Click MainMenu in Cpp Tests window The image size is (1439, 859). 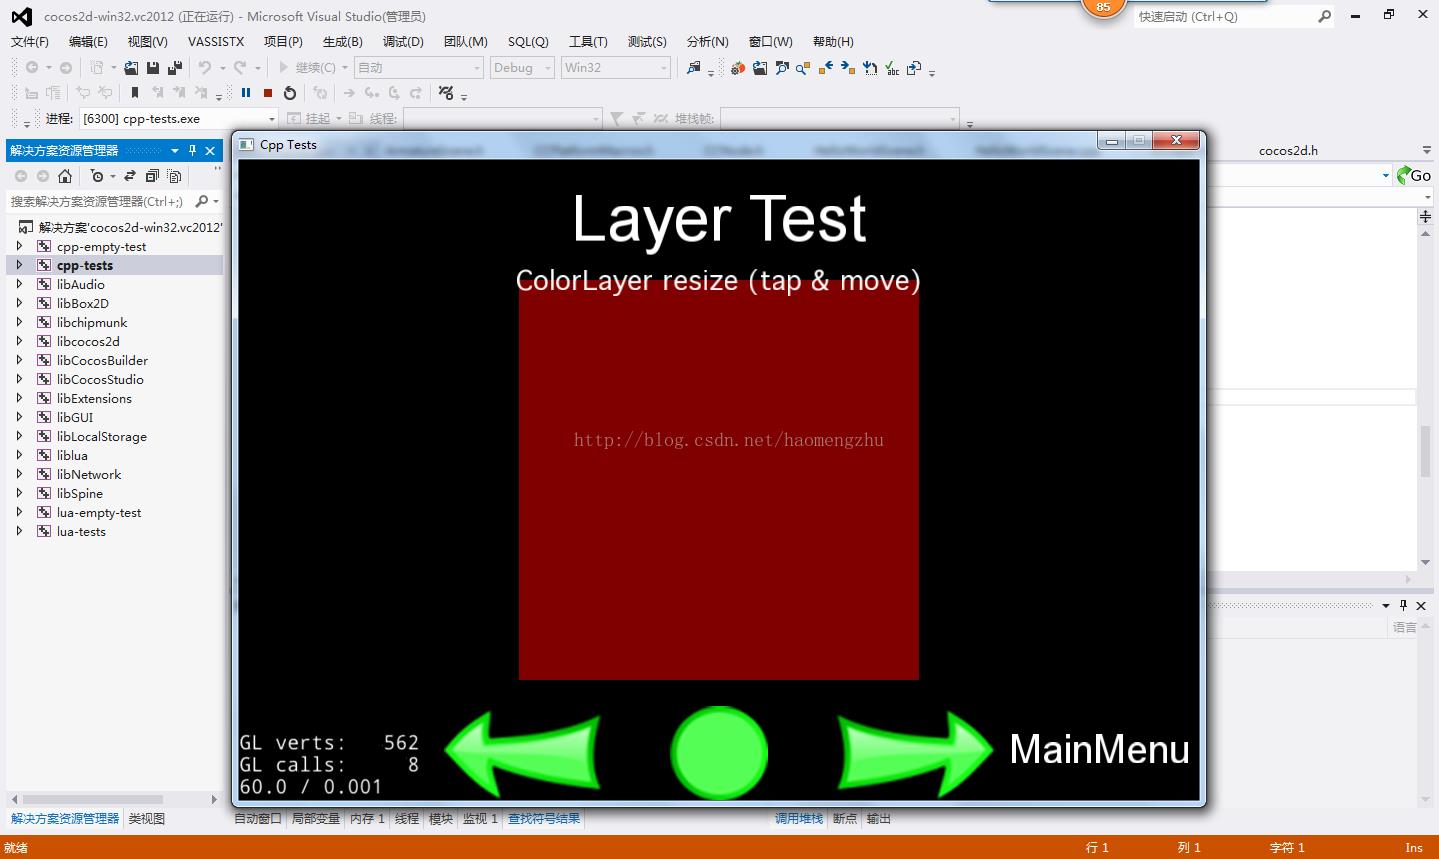1099,749
